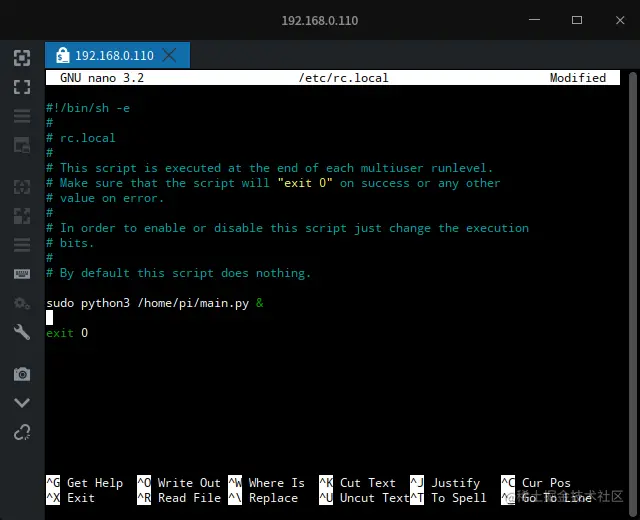Click the 'By default this script does nothing' line
Screen dimensions: 640x520
pyautogui.click(x=178, y=273)
